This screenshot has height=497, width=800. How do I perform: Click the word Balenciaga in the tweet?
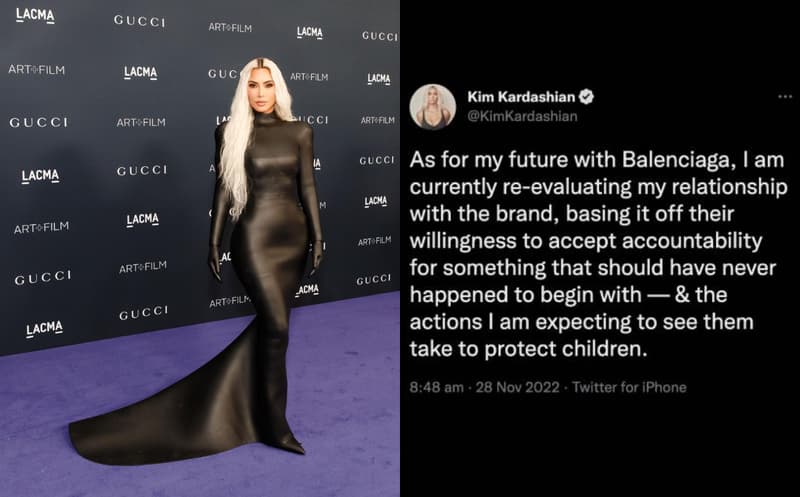(678, 160)
